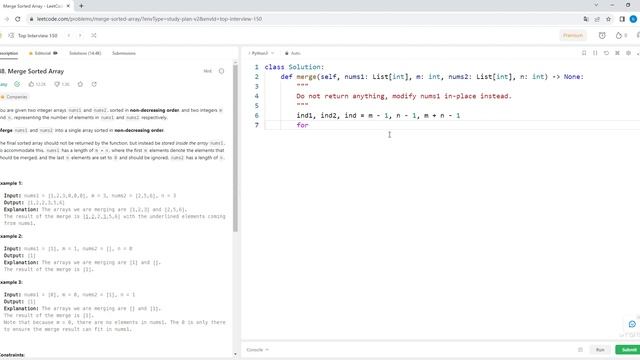
Task: Bookmark this page star icon in address bar
Action: tap(609, 19)
